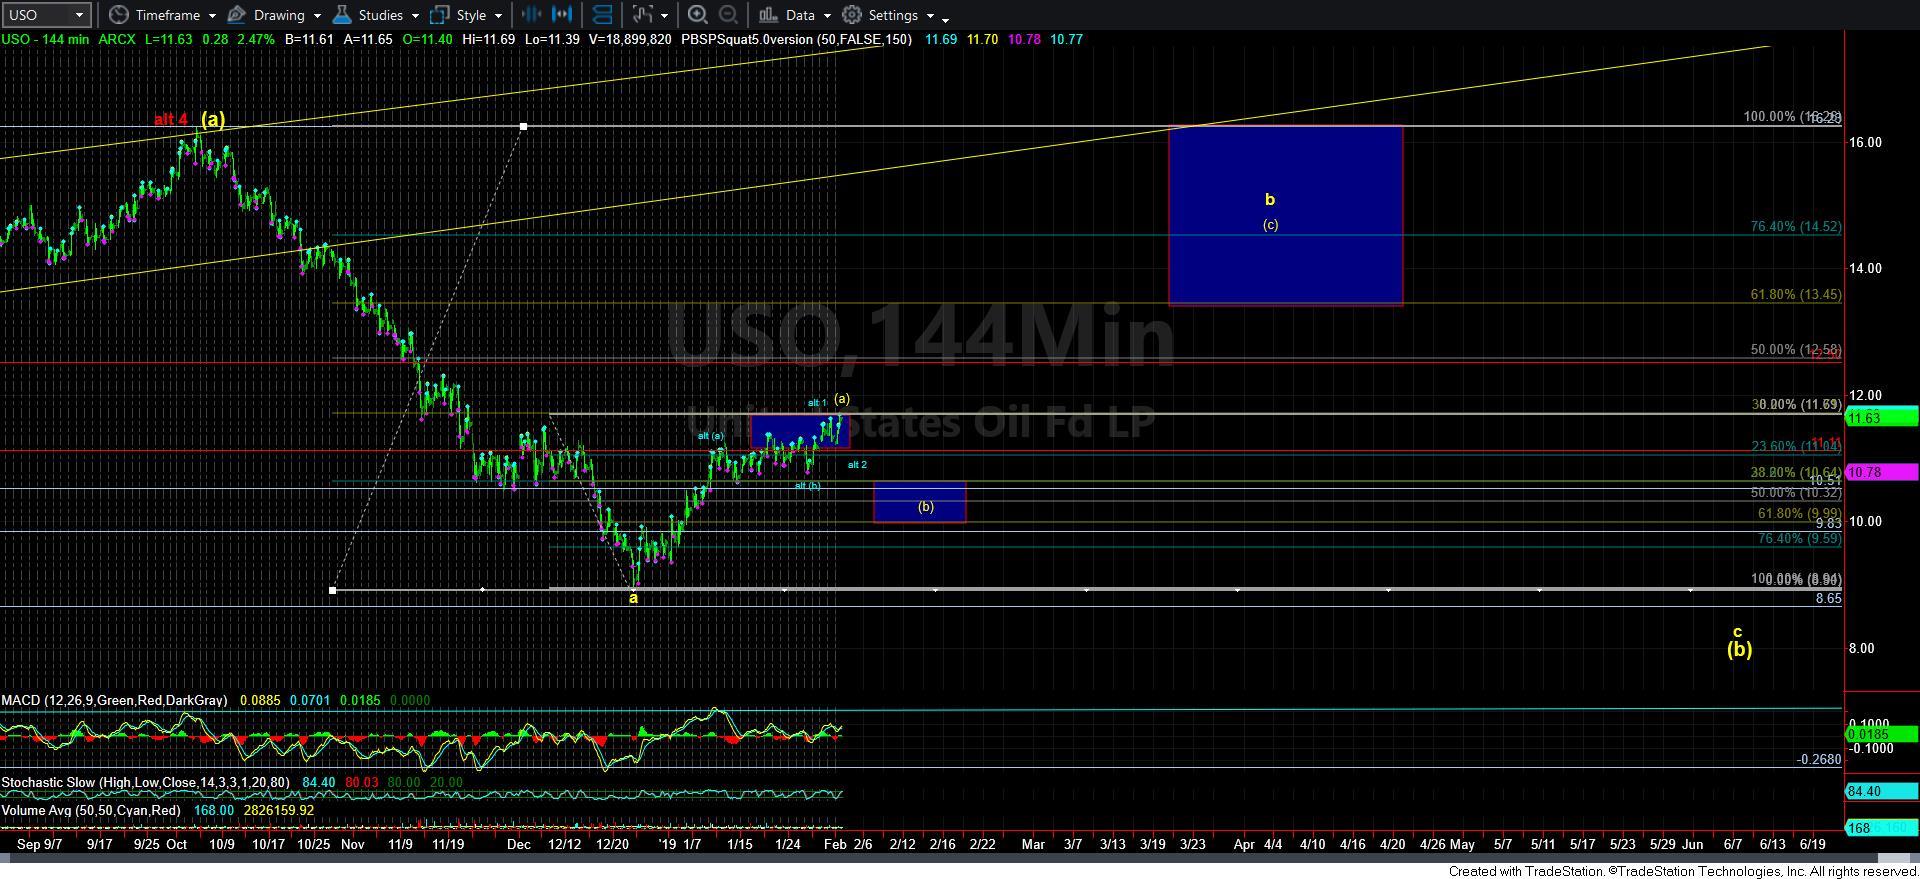Click the 'MACD (12,26,9,Green,Red,DarkGray)' study label
The height and width of the screenshot is (879, 1920).
115,701
